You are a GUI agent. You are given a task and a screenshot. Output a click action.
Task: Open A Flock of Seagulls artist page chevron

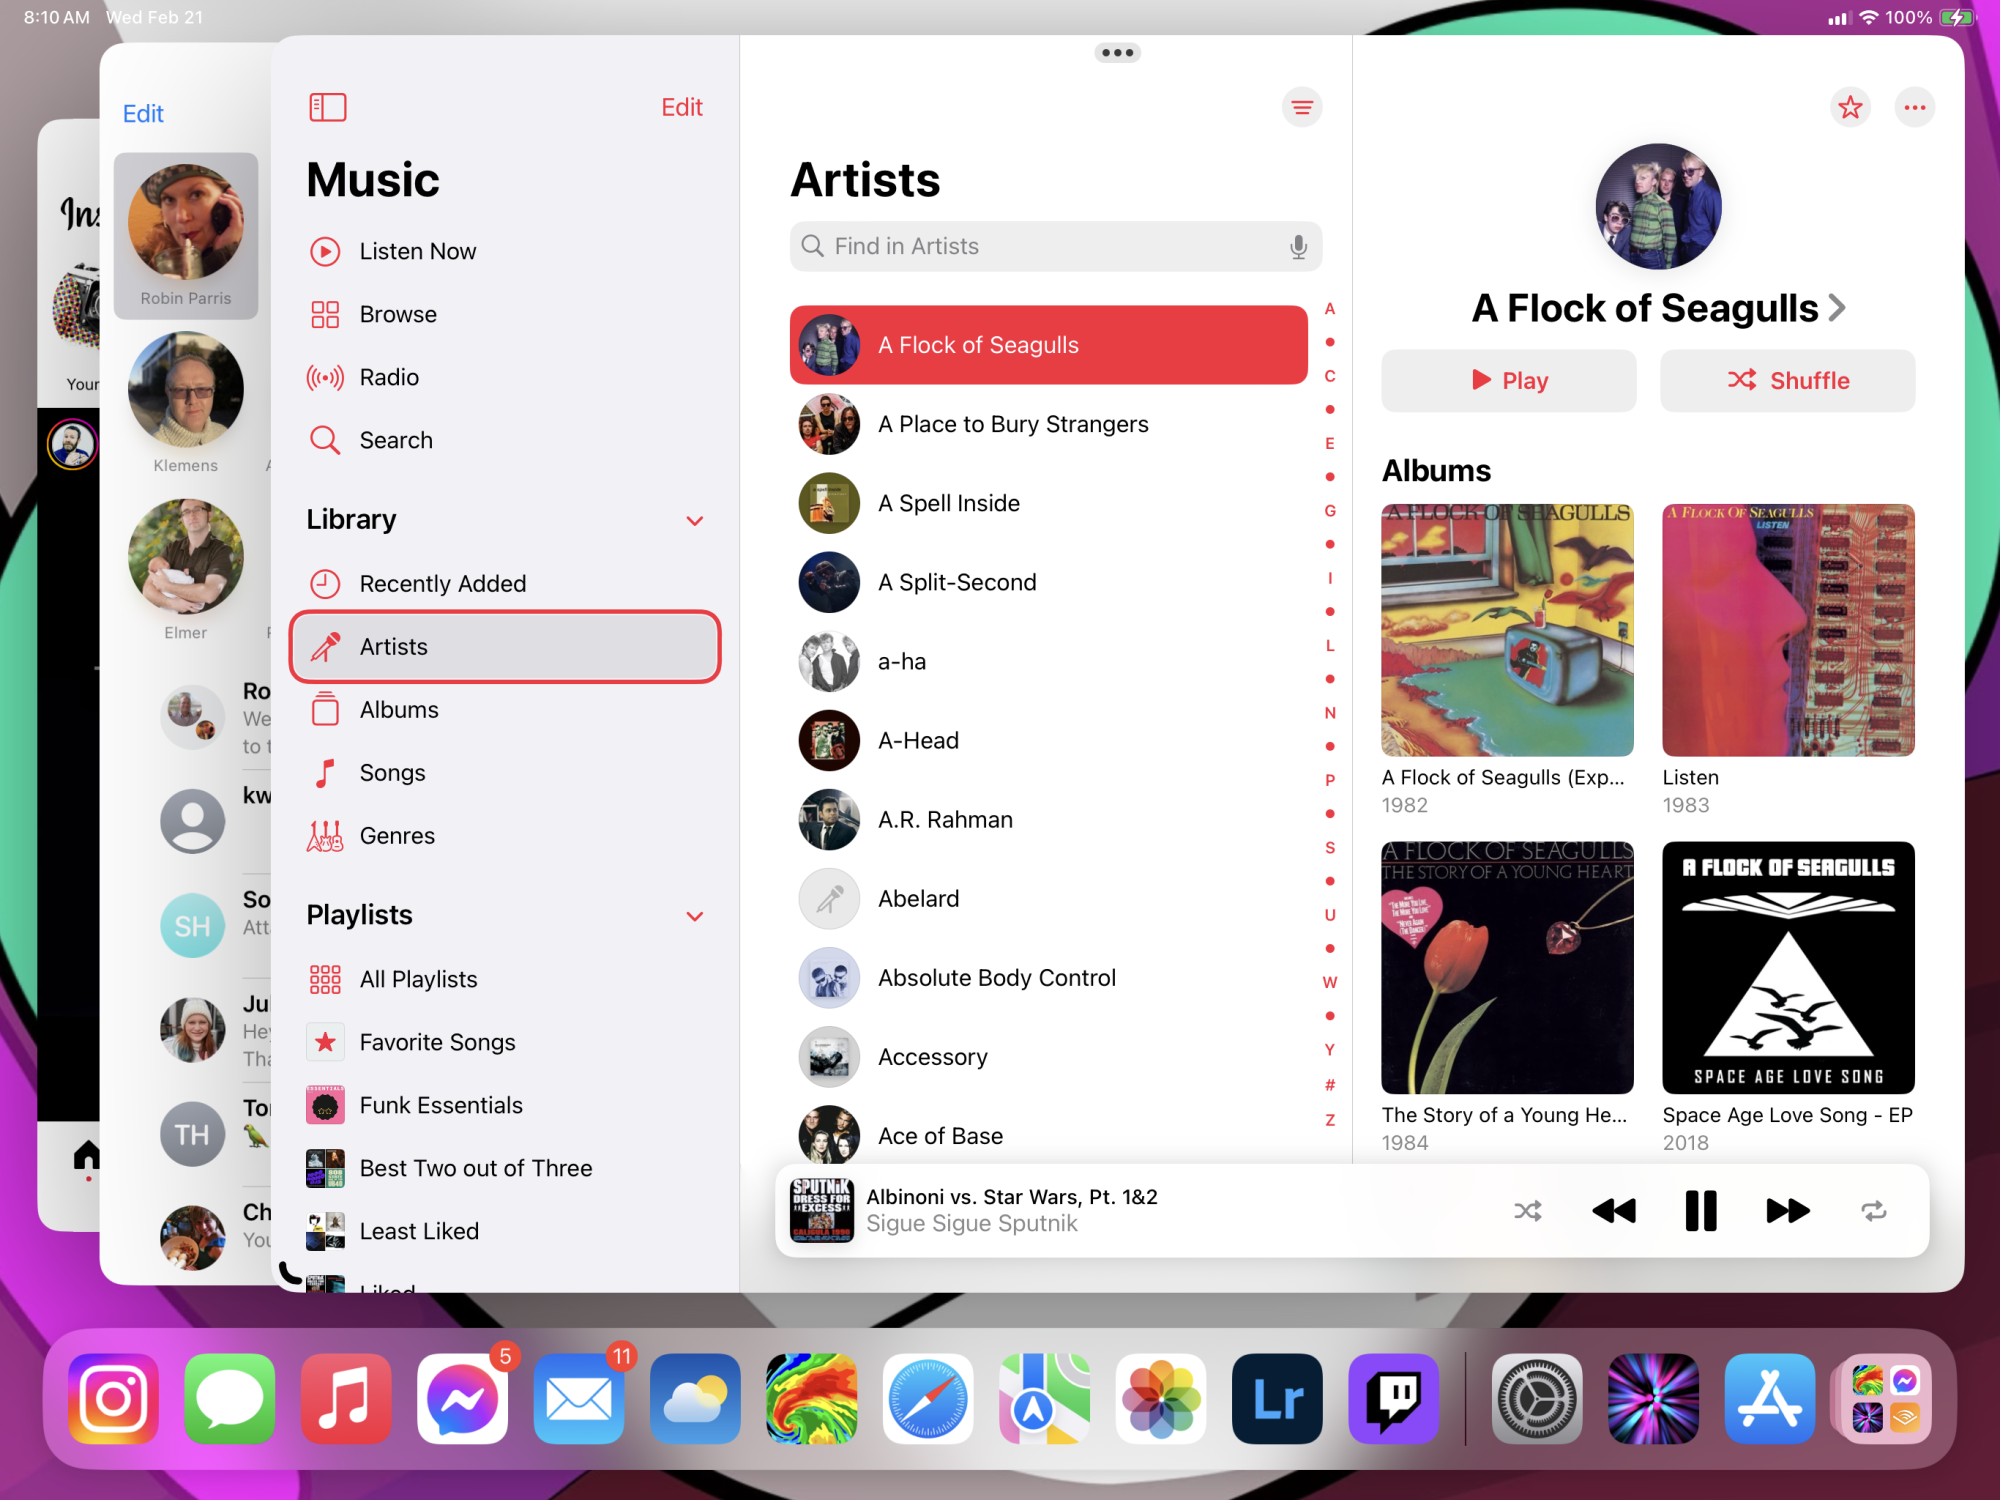click(1837, 308)
